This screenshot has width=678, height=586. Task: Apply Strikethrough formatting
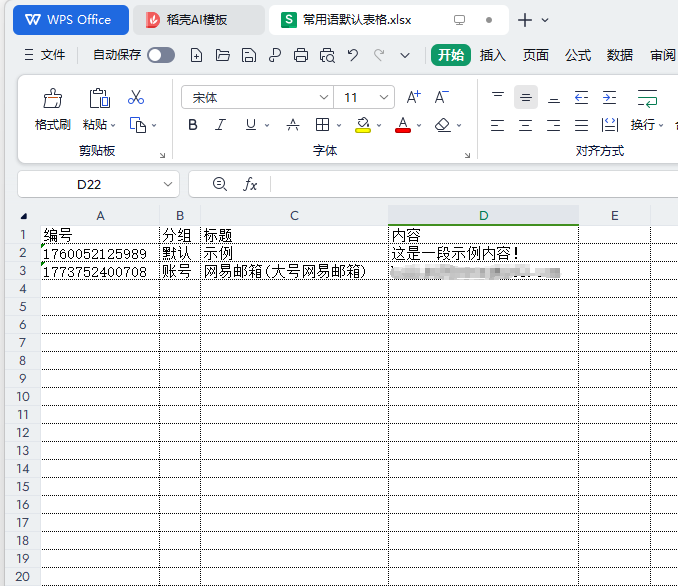(293, 125)
